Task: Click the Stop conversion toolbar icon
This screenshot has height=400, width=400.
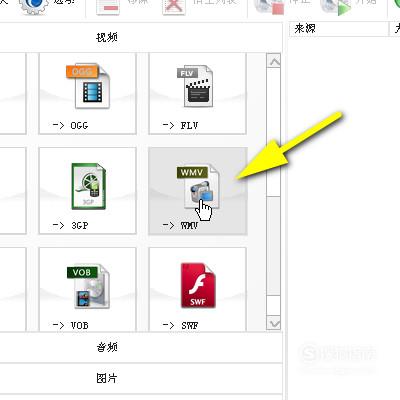Action: [269, 7]
